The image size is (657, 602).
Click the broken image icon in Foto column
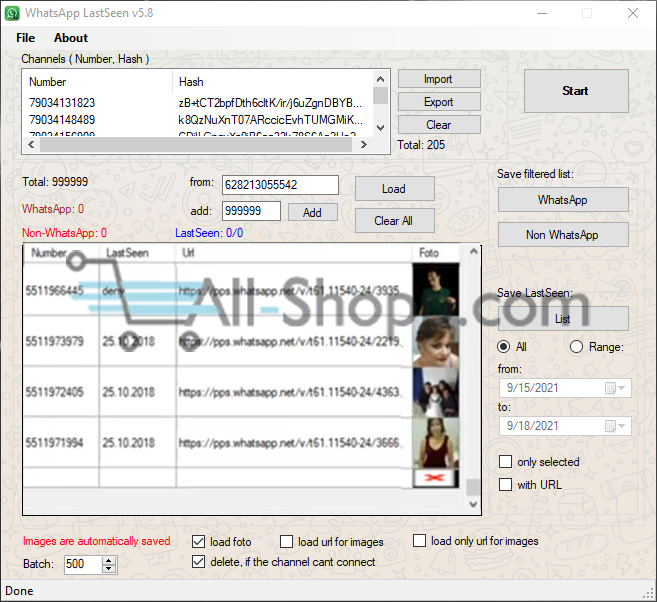point(435,479)
